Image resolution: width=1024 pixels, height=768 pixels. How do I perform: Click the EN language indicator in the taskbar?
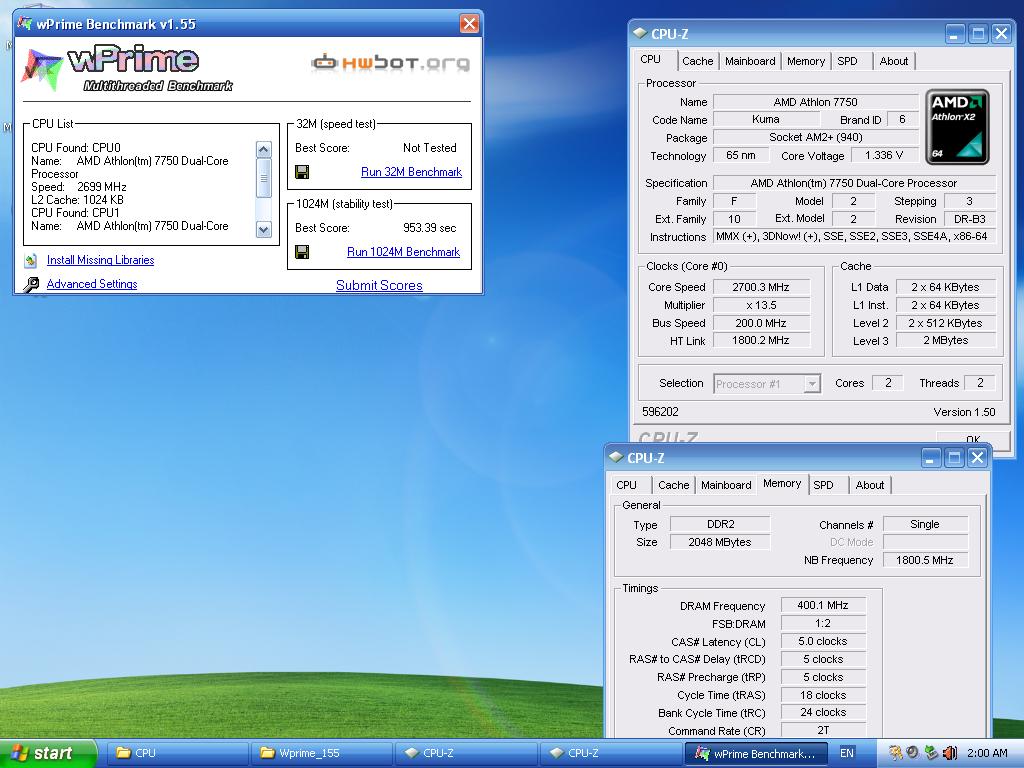[x=847, y=753]
